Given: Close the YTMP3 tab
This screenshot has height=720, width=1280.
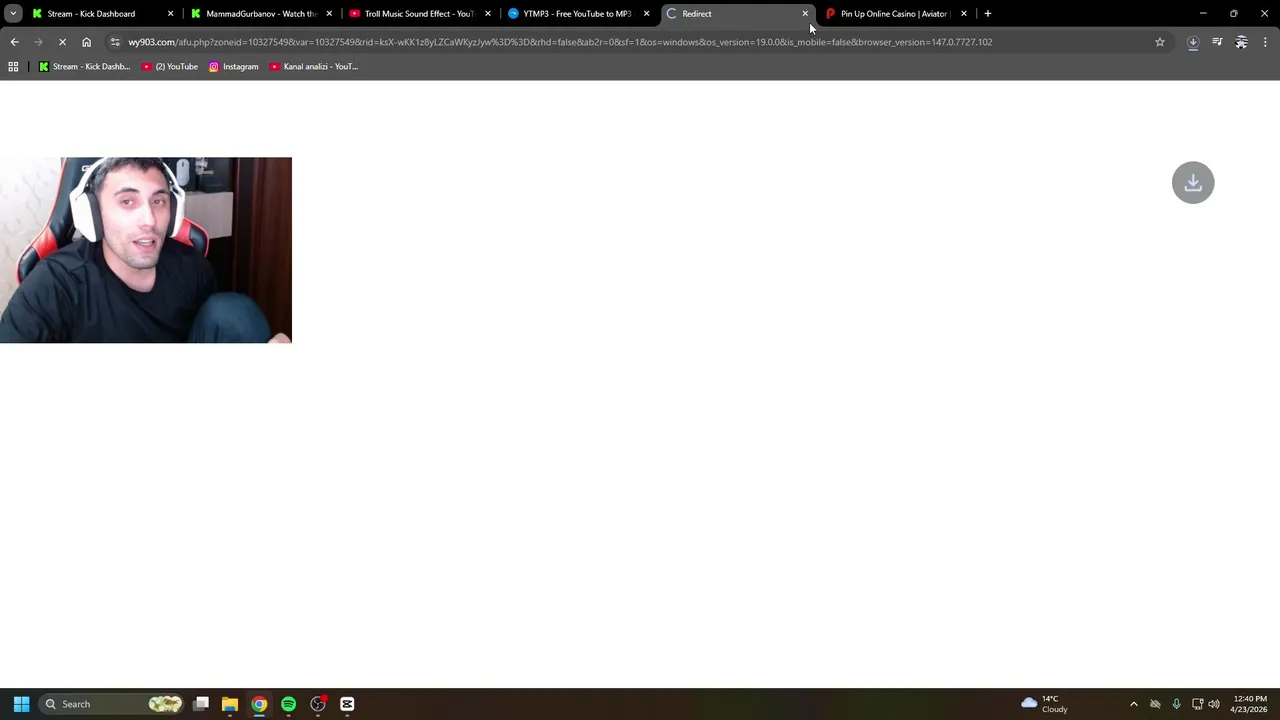Looking at the screenshot, I should click(x=646, y=14).
